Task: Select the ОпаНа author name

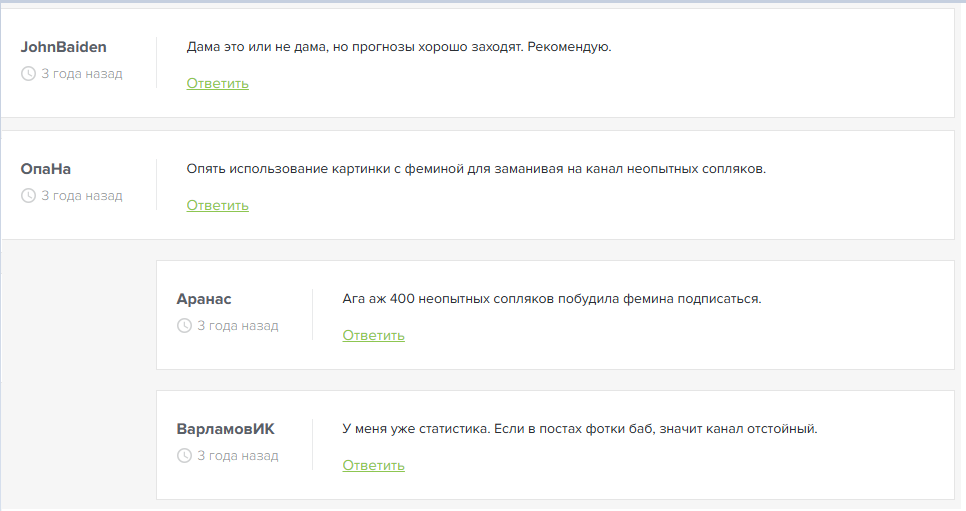Action: click(x=46, y=169)
